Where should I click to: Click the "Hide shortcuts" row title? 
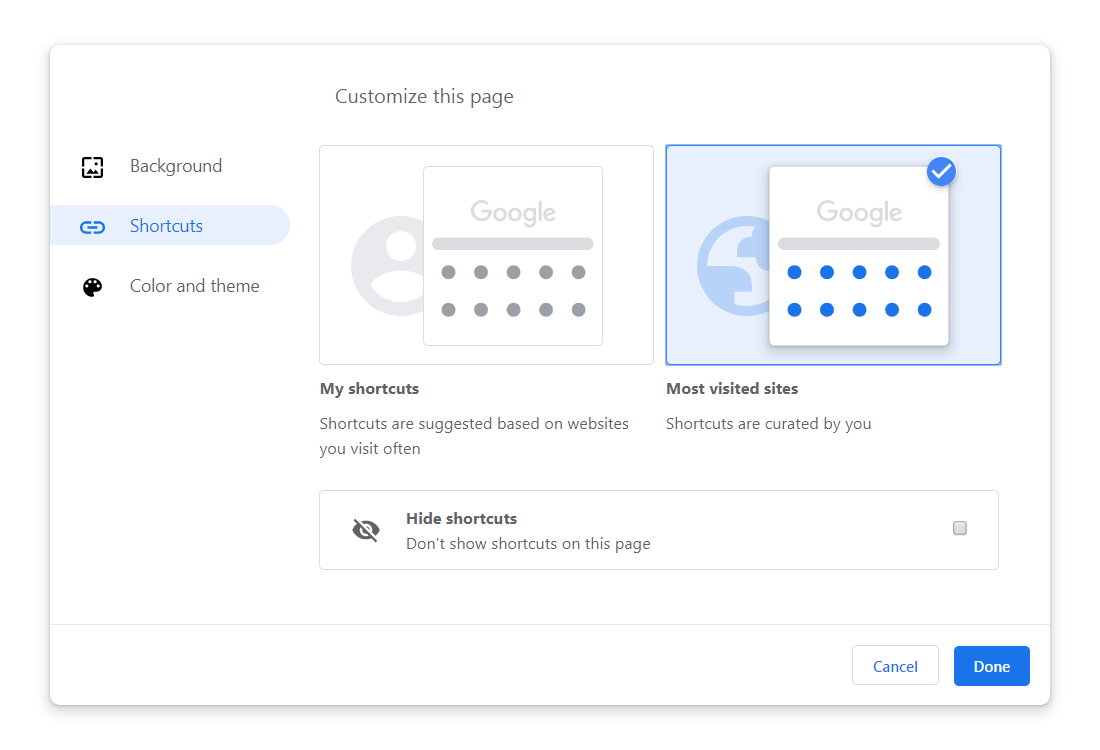(x=461, y=518)
